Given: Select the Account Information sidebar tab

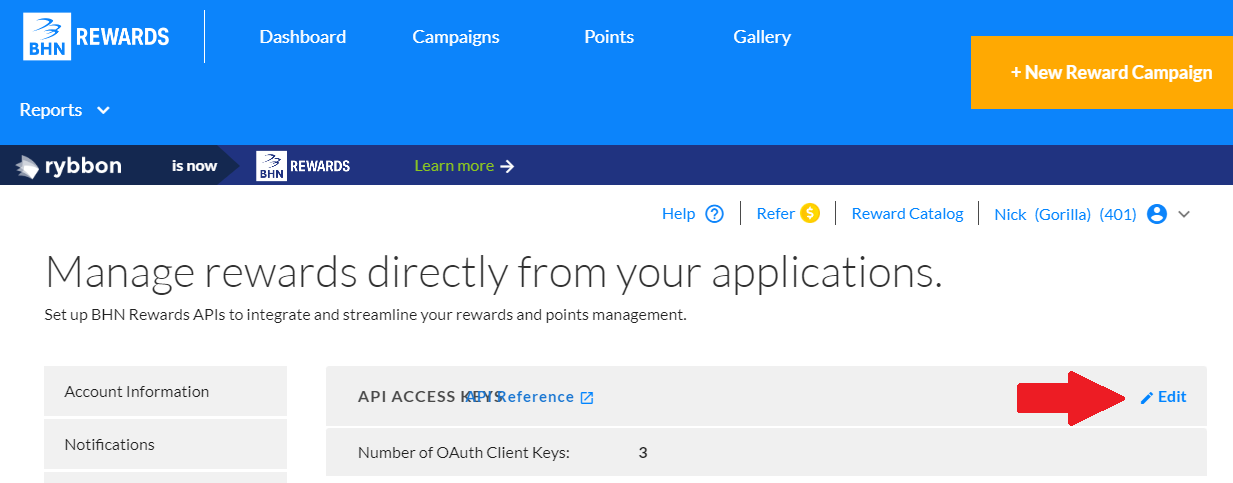Looking at the screenshot, I should [x=166, y=392].
